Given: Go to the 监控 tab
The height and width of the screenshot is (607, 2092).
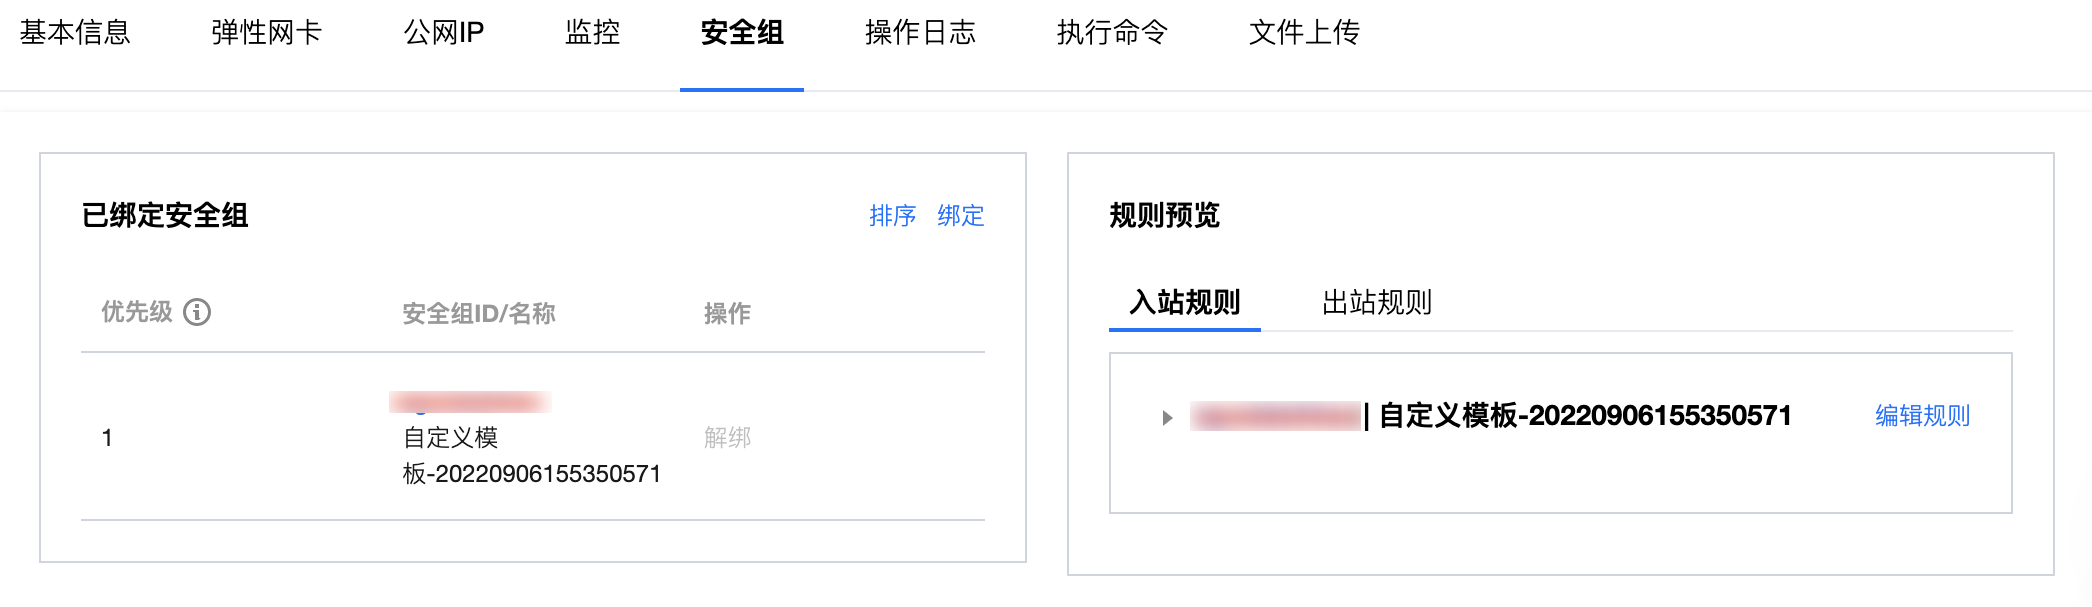Looking at the screenshot, I should [x=592, y=33].
